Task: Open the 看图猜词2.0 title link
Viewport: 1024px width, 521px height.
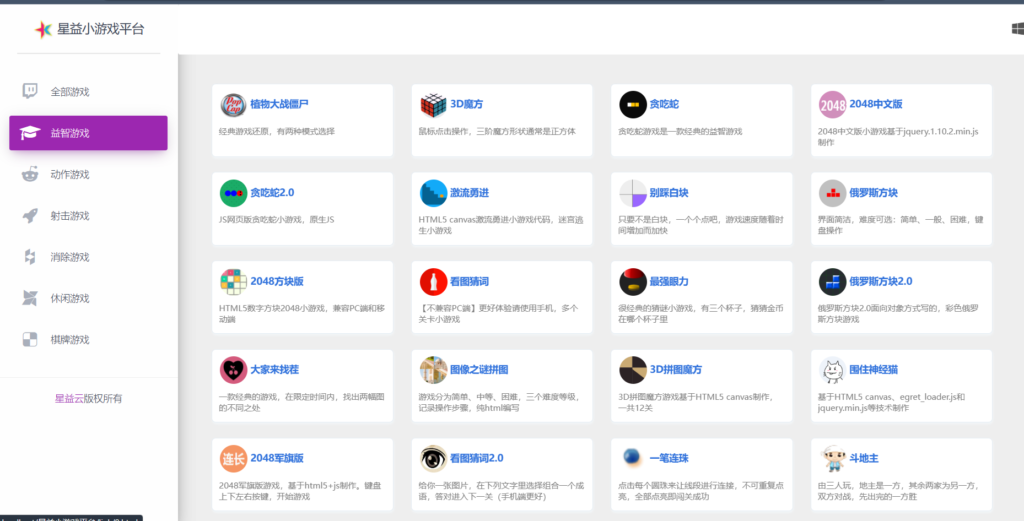Action: [477, 458]
